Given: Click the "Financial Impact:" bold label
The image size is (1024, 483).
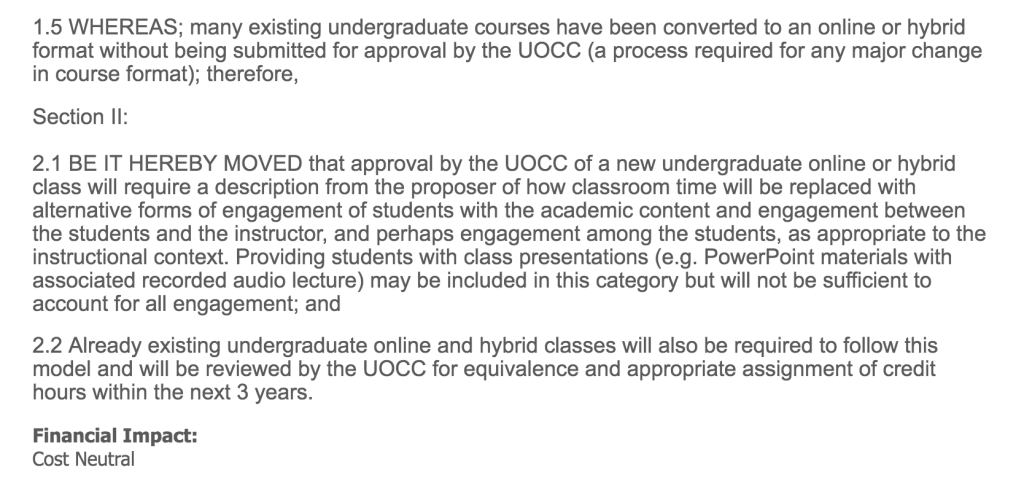Looking at the screenshot, I should [x=115, y=435].
